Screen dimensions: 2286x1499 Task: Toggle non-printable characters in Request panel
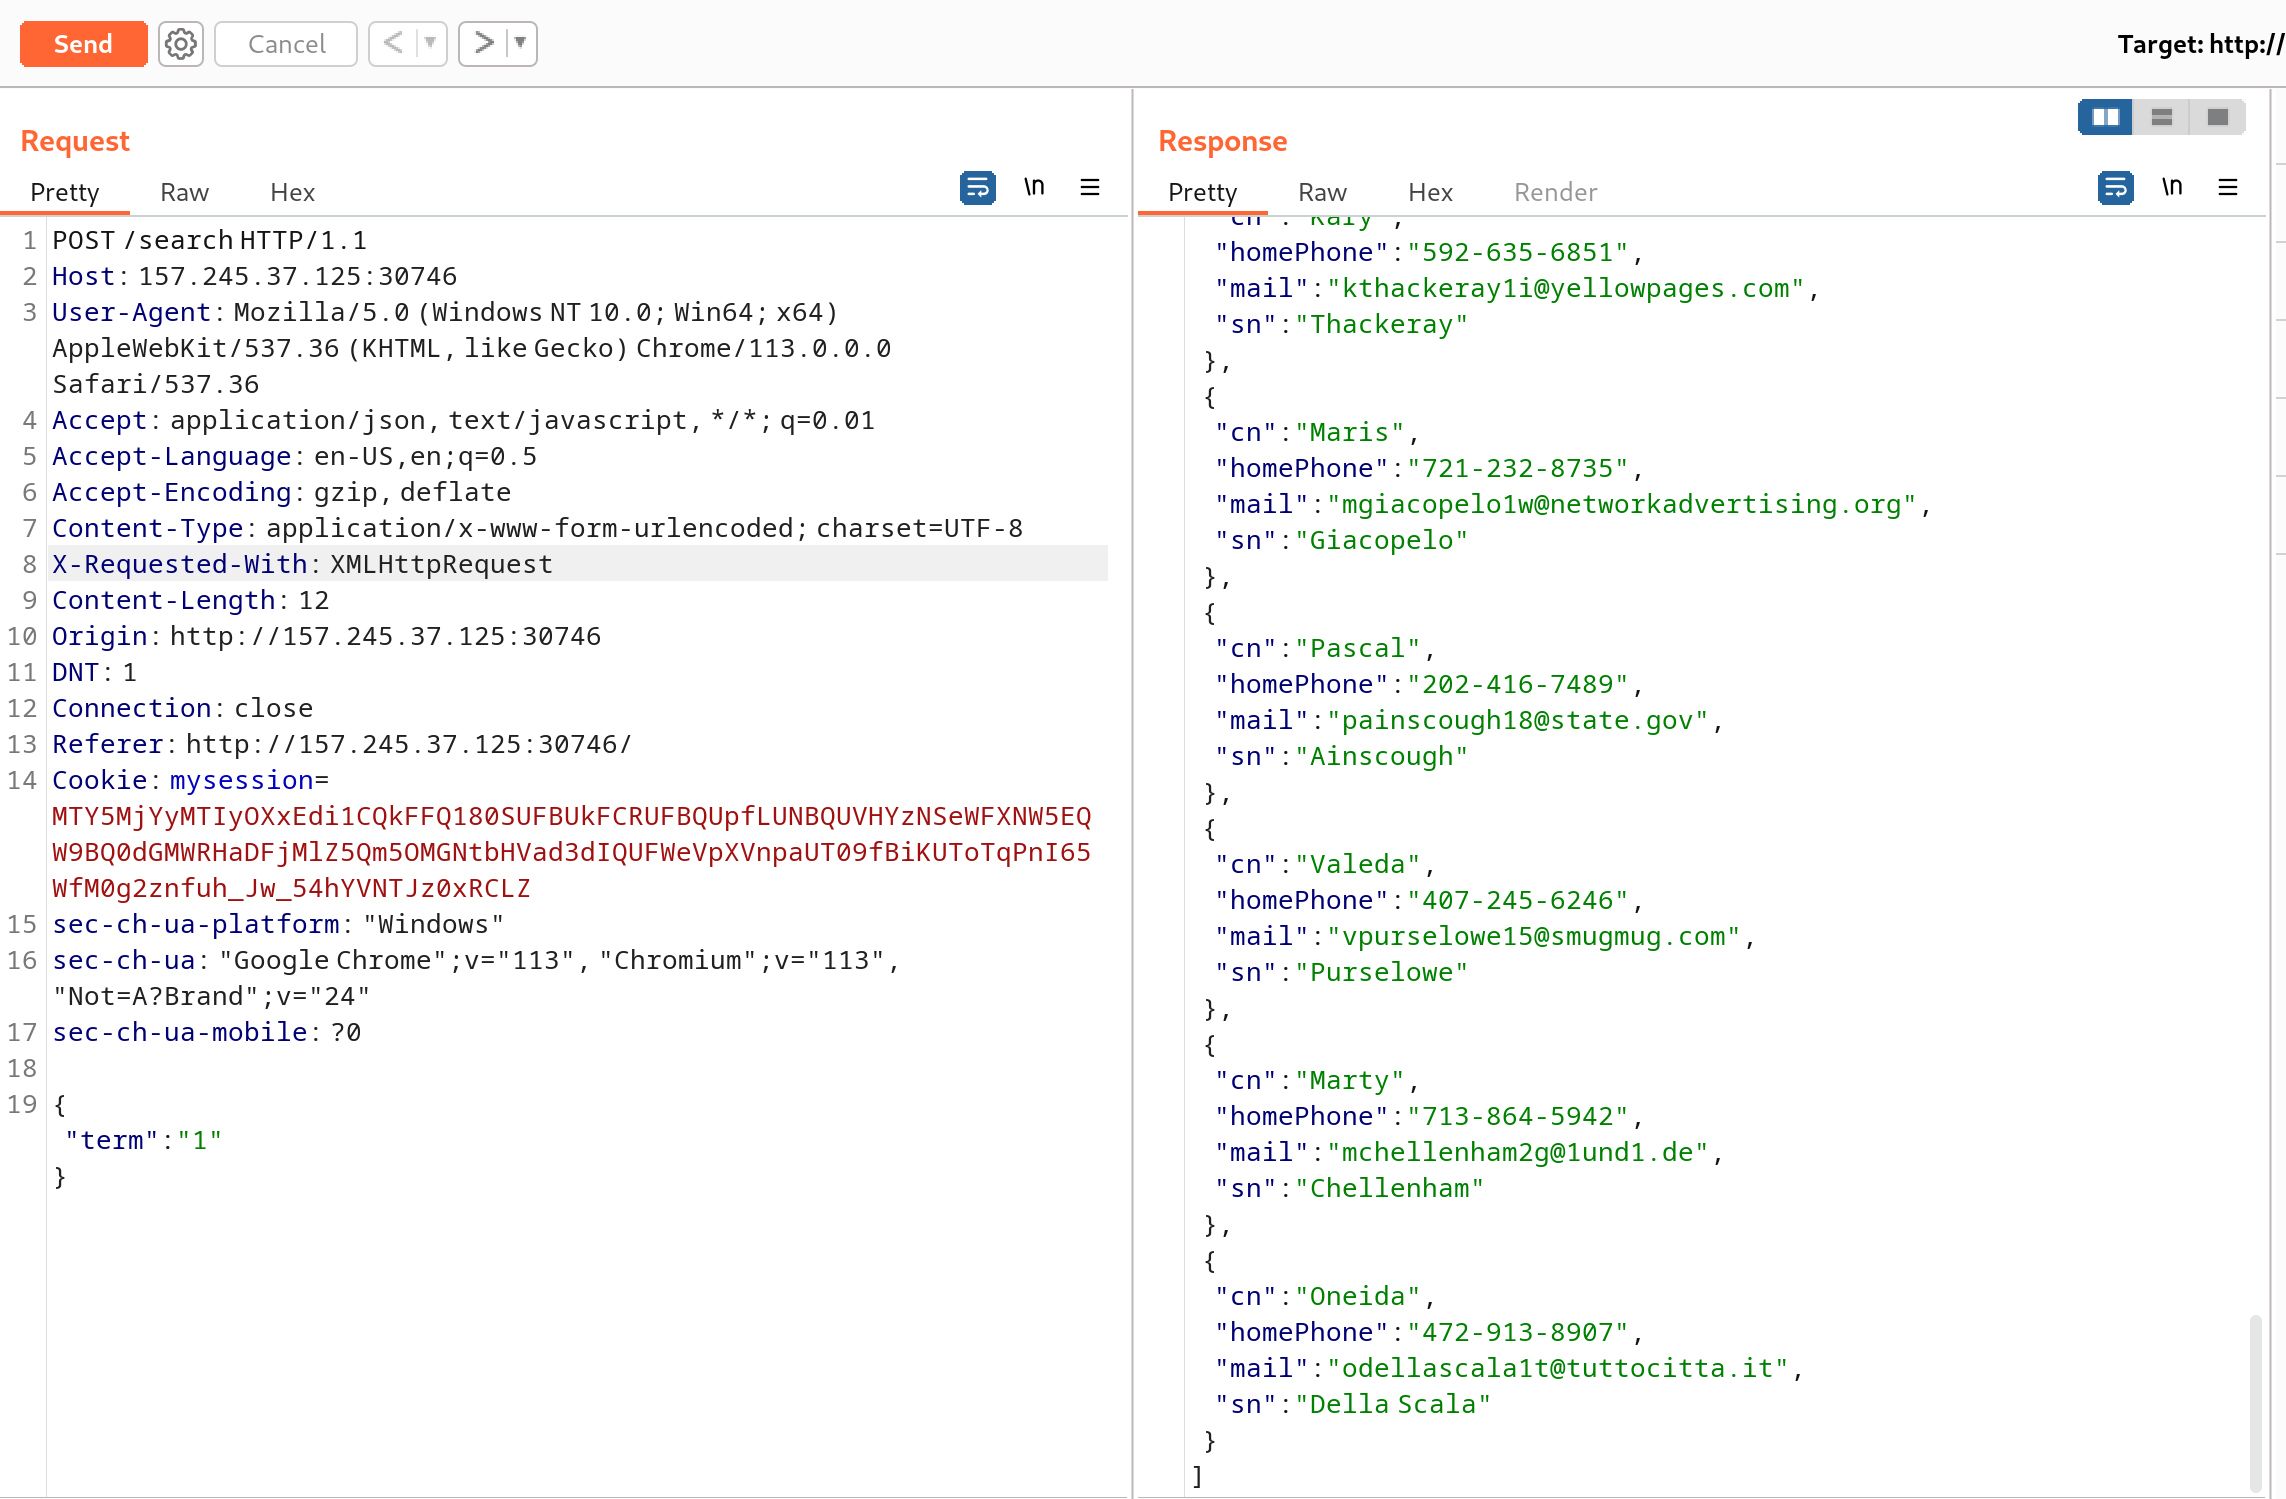click(1034, 187)
